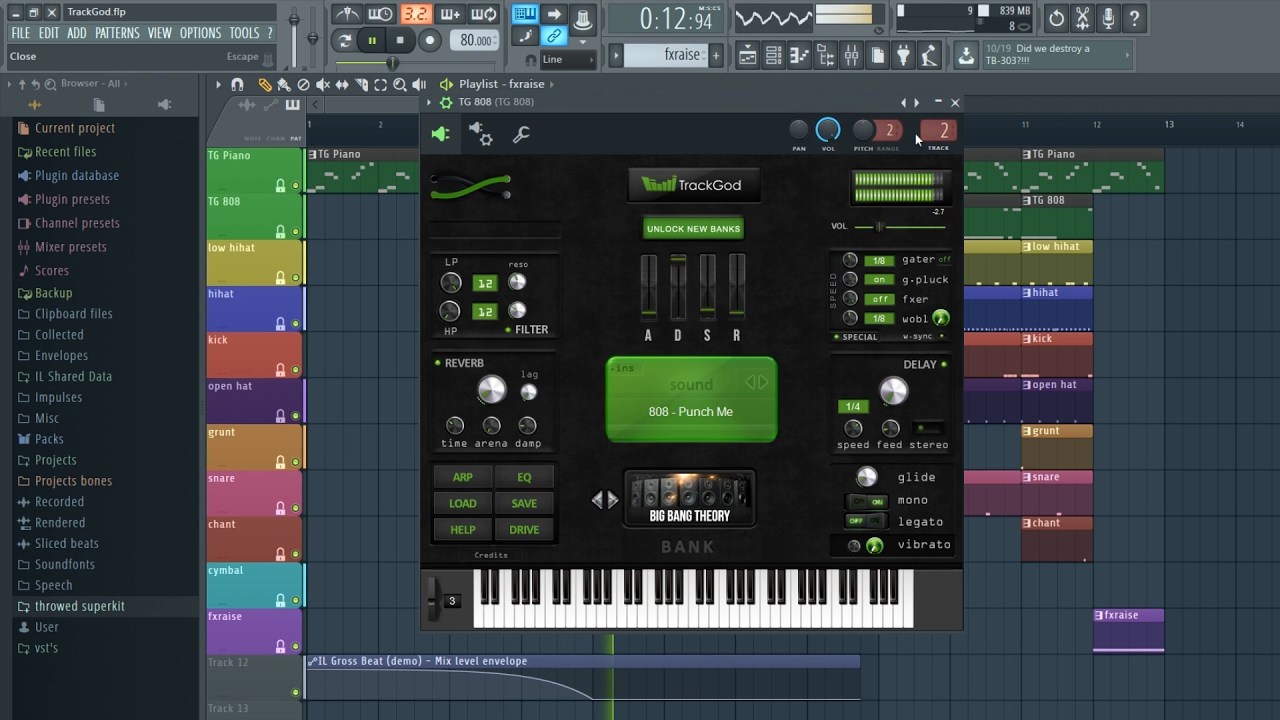The image size is (1280, 720).
Task: Click the UNLOCK NEW BANKS button
Action: click(x=693, y=229)
